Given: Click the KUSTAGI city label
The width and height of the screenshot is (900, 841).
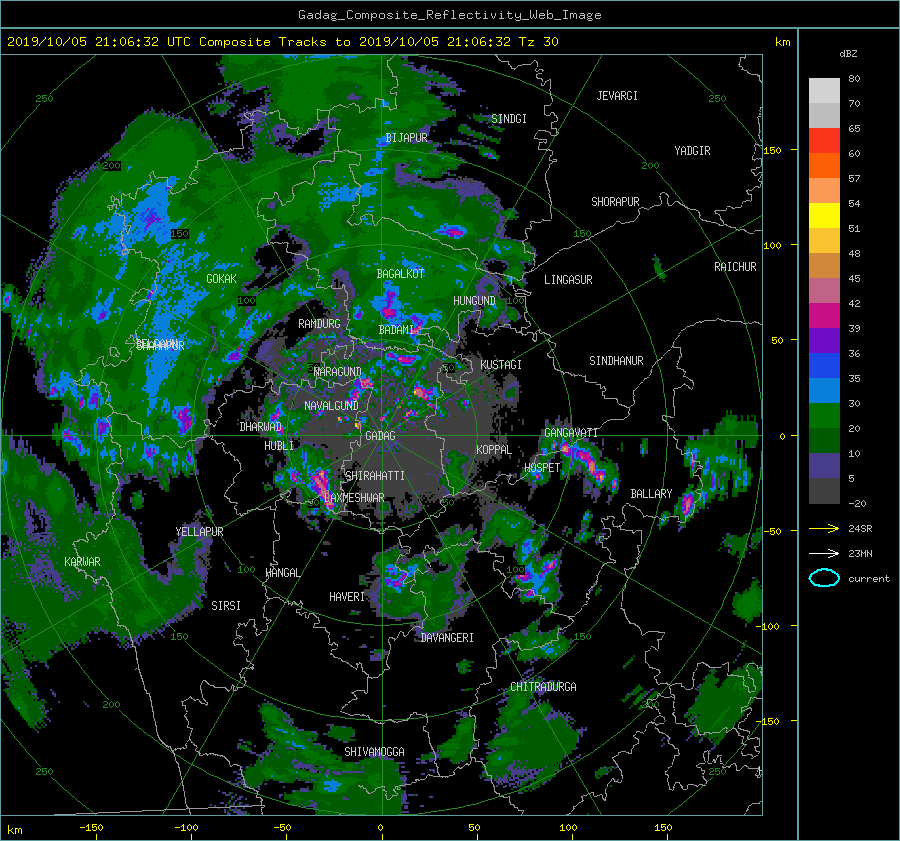Looking at the screenshot, I should tap(501, 365).
